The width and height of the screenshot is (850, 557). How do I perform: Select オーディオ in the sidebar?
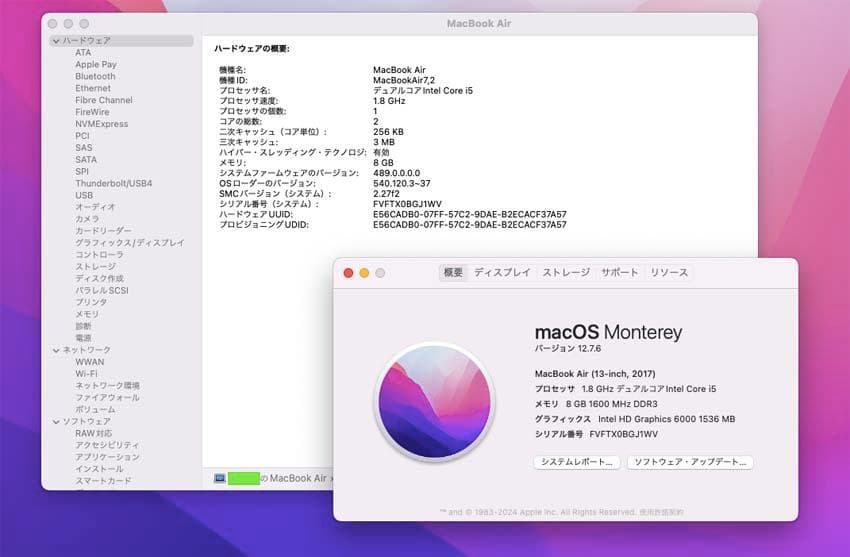coord(95,207)
